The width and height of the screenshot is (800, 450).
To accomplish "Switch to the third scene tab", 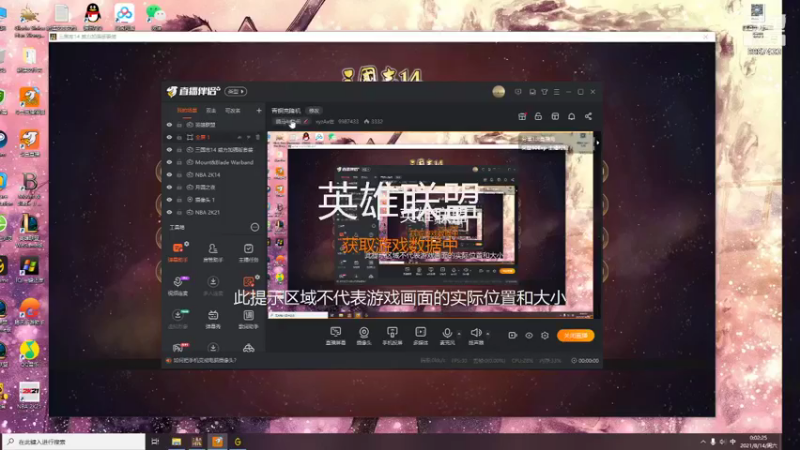I will 233,110.
